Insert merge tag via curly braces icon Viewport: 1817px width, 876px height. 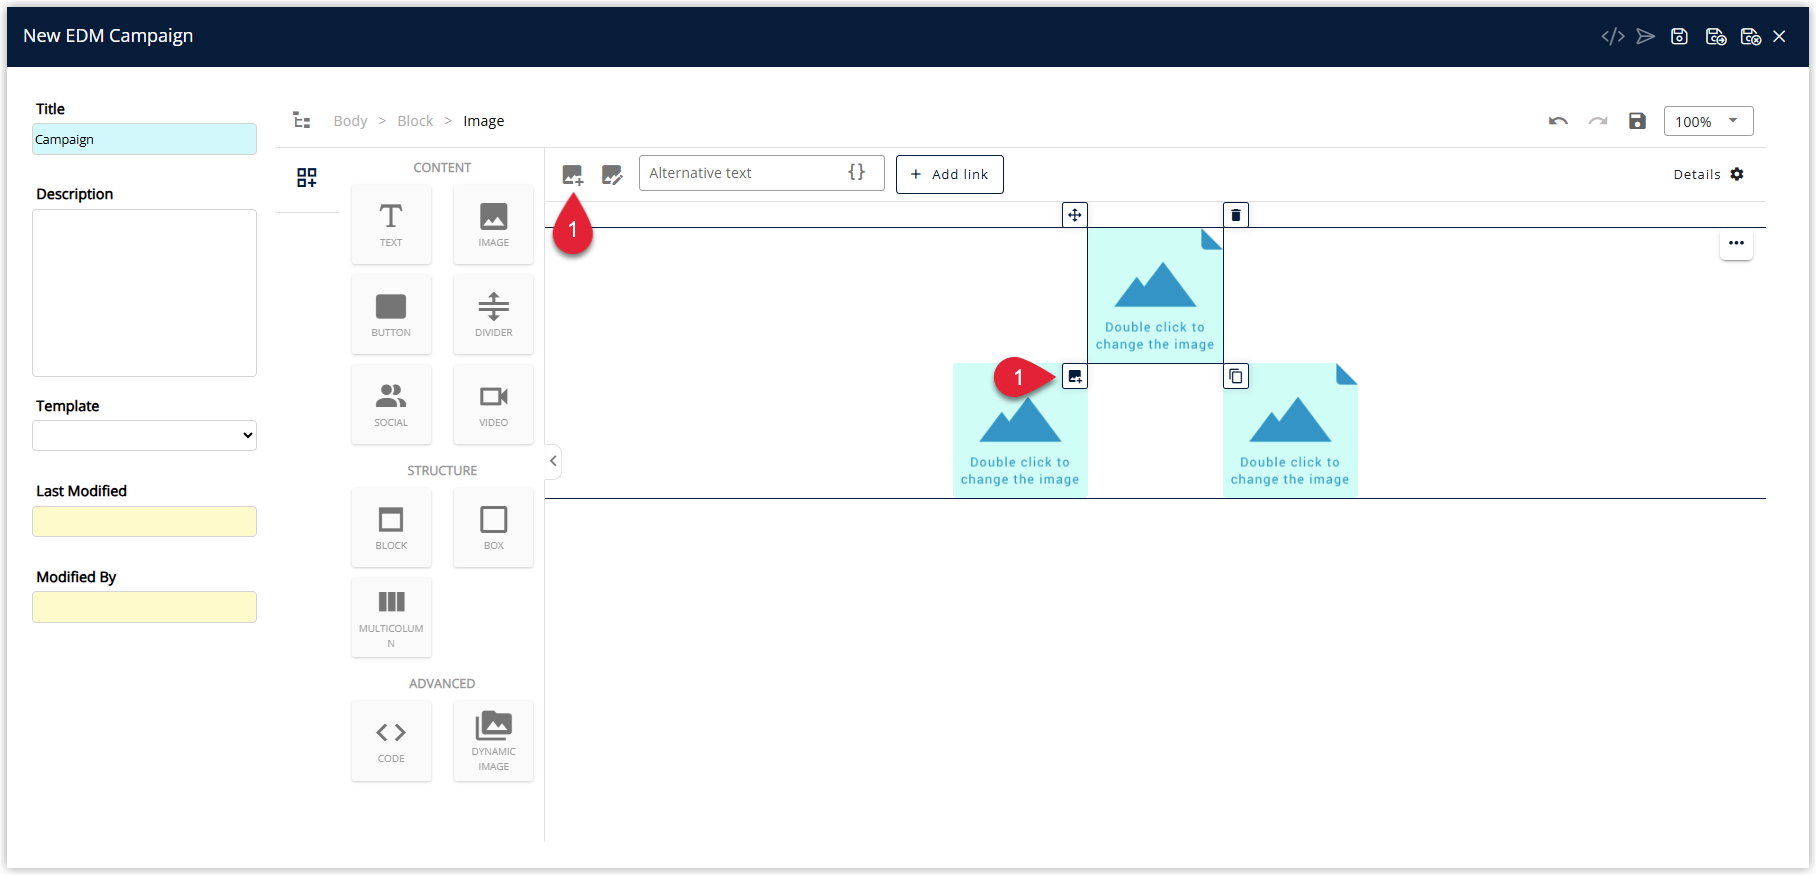point(857,172)
